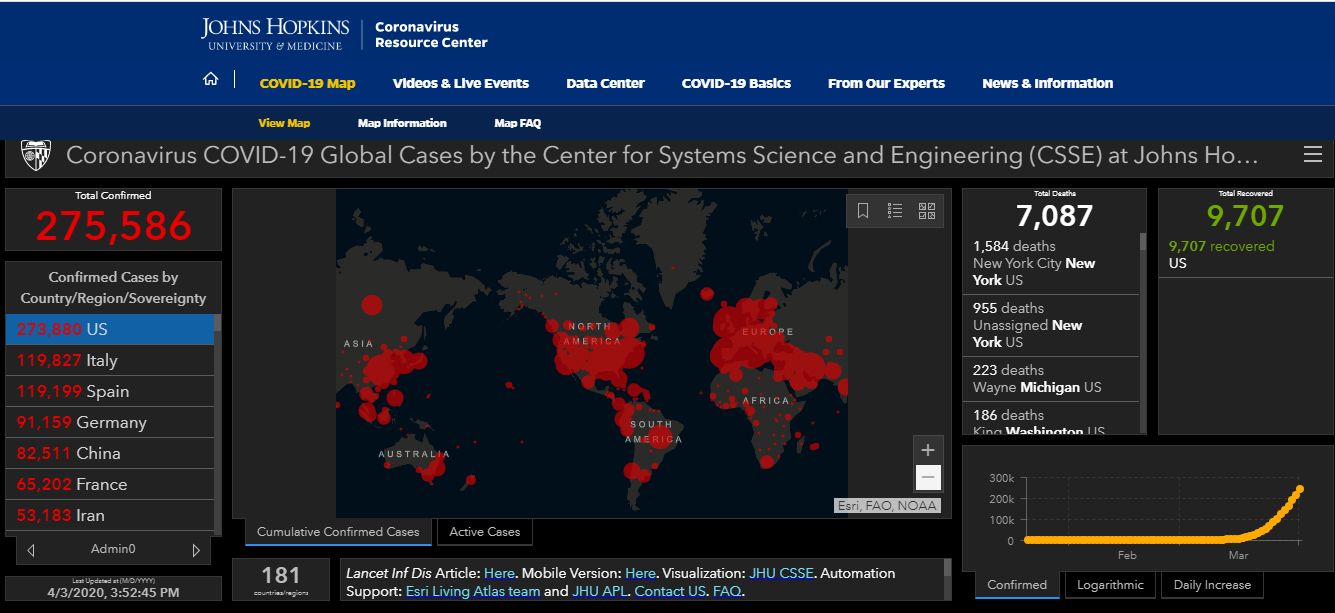1335x613 pixels.
Task: Open the map legend list icon
Action: point(895,211)
